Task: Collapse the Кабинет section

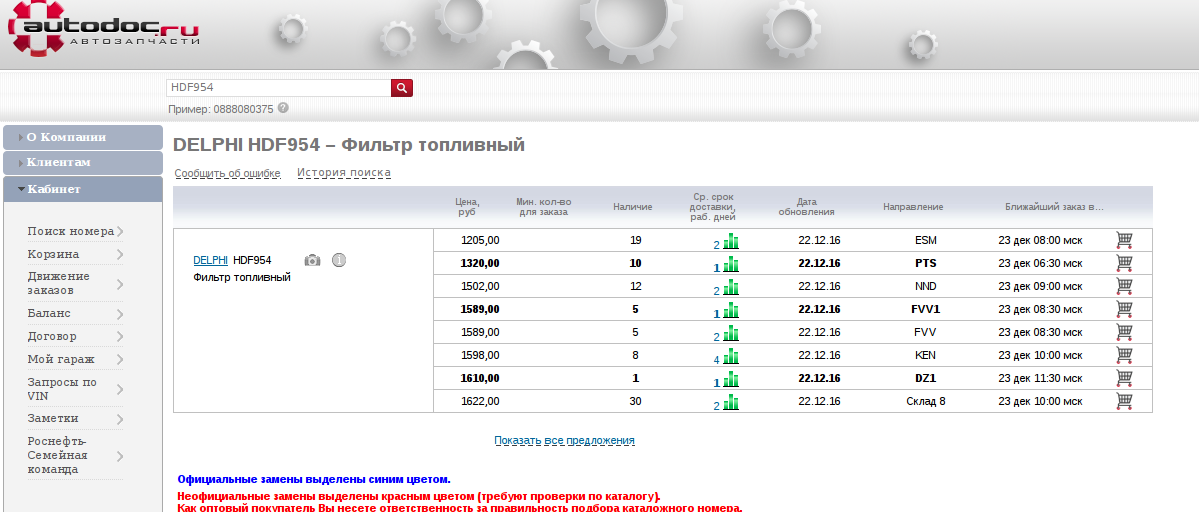Action: click(83, 189)
